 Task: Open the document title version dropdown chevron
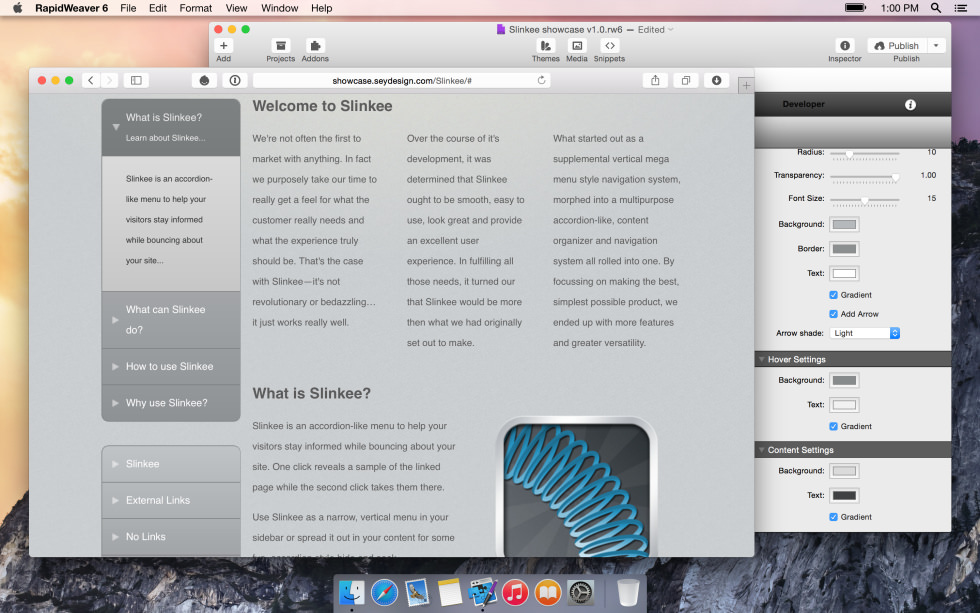pos(671,29)
